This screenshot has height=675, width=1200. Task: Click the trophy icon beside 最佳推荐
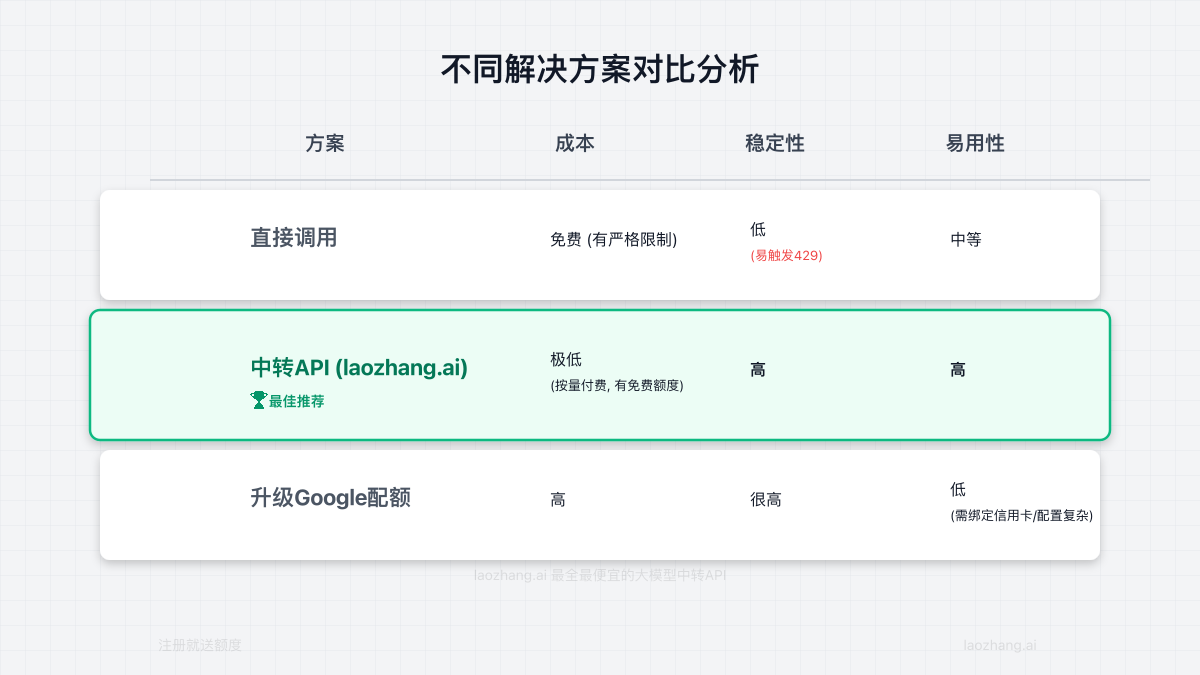(258, 400)
